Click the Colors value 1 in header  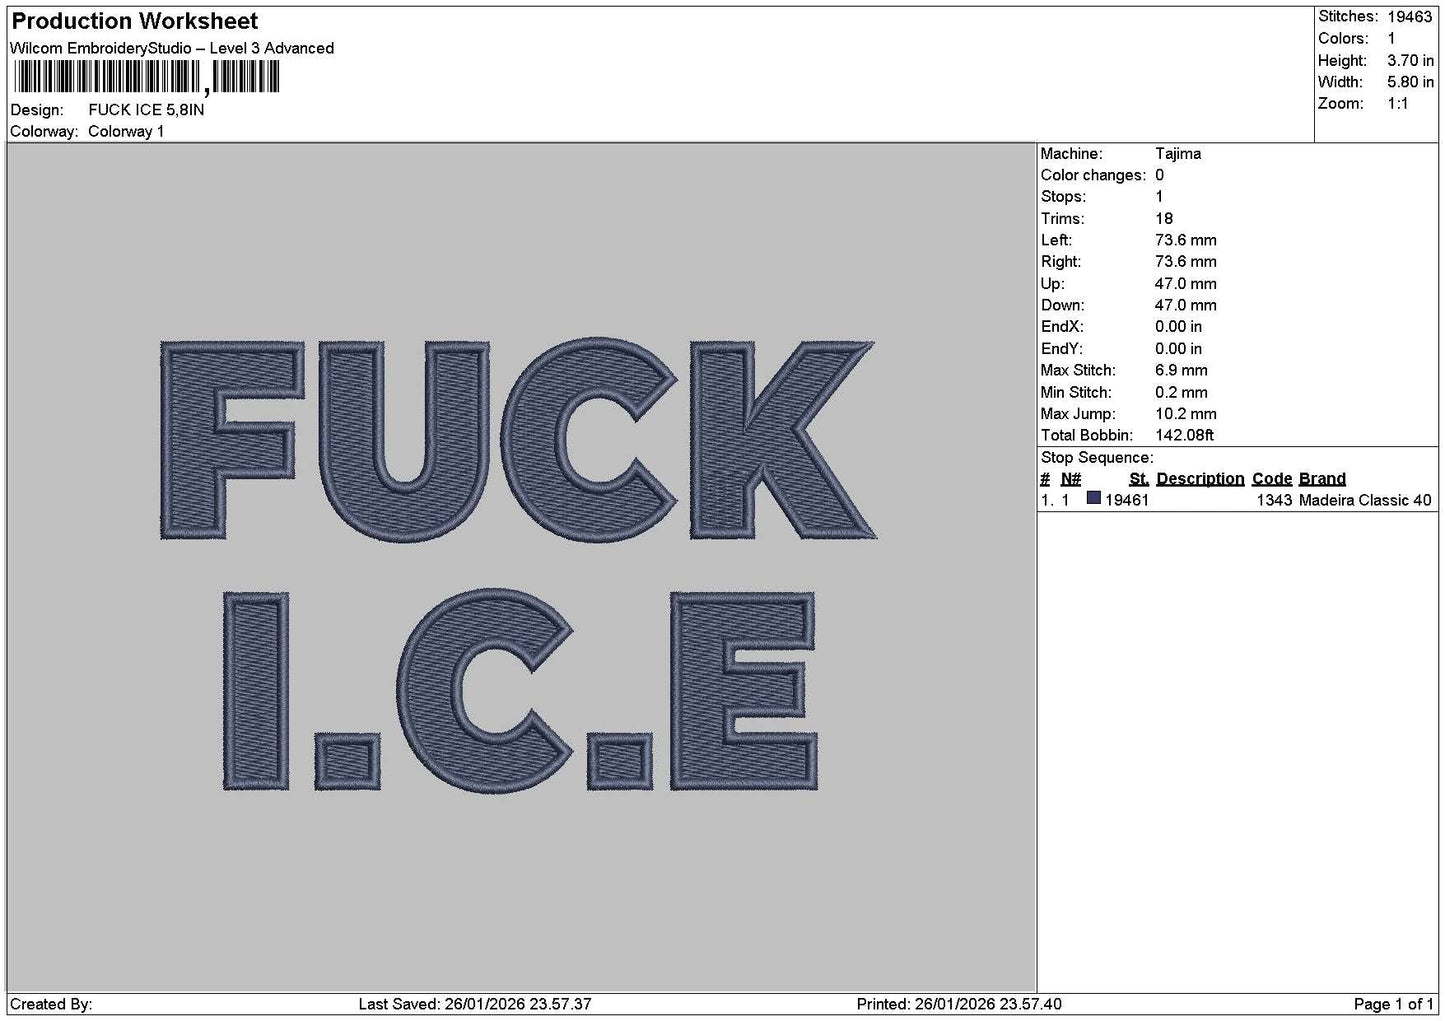point(1391,39)
